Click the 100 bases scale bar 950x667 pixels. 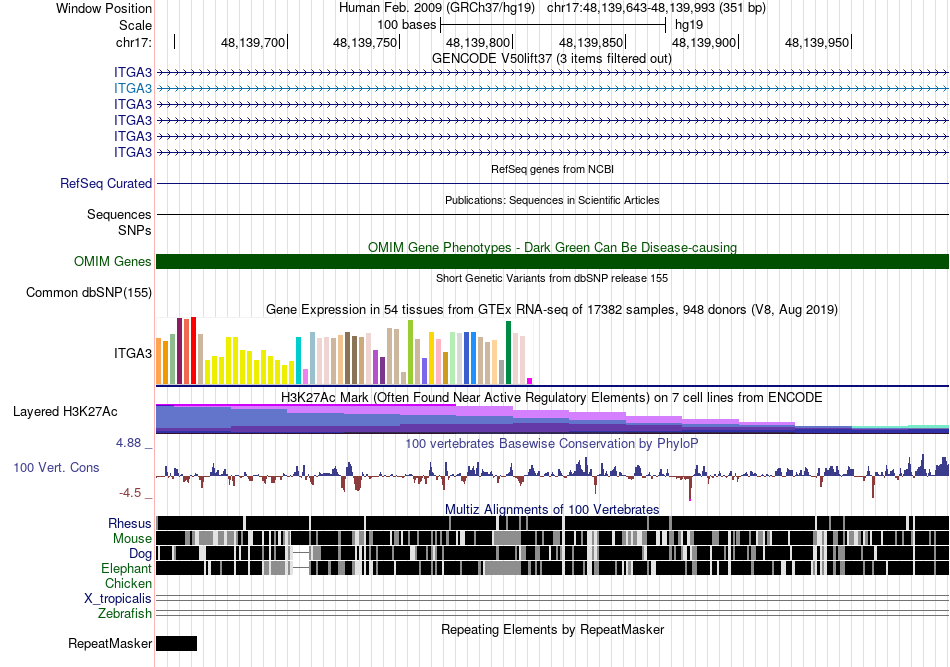(x=553, y=25)
